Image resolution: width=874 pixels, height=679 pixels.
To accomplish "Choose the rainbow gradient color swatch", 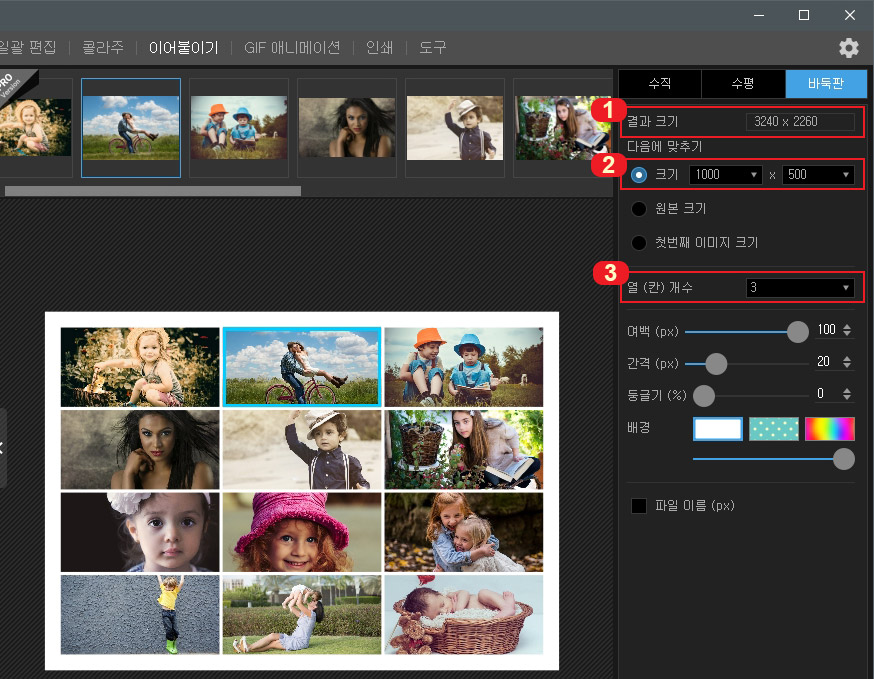I will (x=829, y=429).
